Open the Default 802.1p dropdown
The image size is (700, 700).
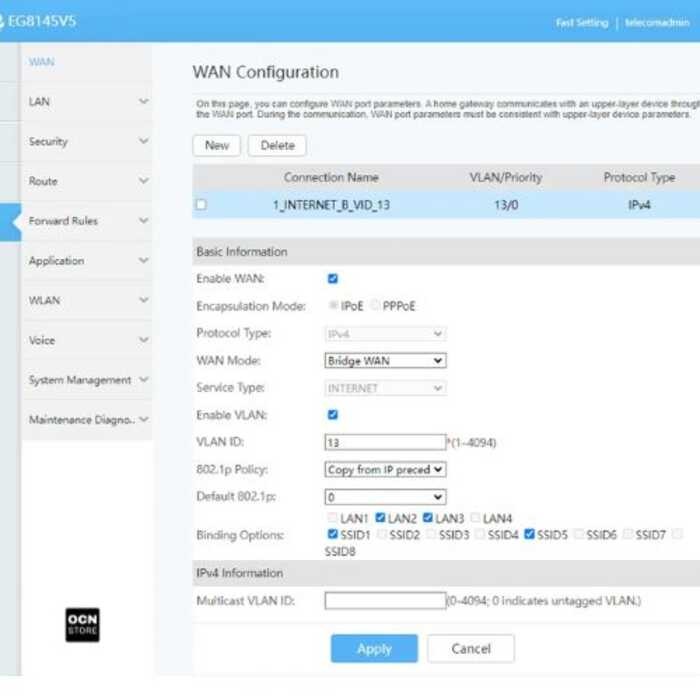385,496
